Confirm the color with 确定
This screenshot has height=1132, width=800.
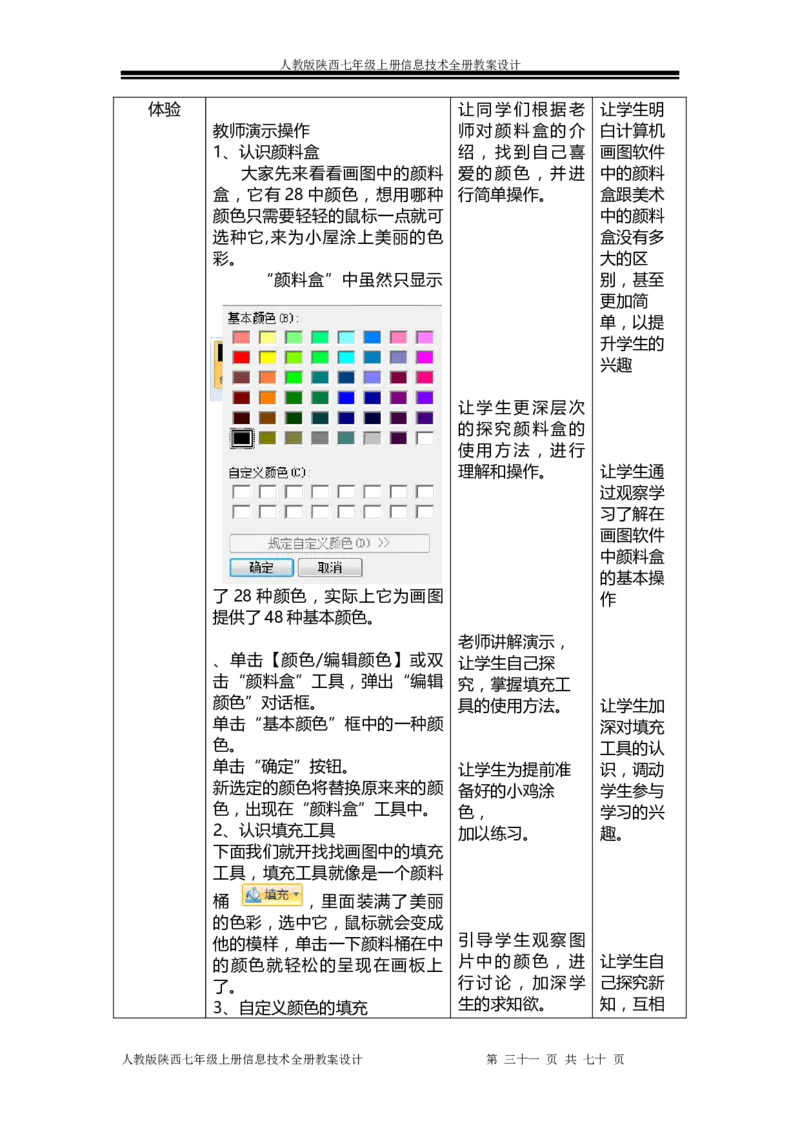(261, 567)
